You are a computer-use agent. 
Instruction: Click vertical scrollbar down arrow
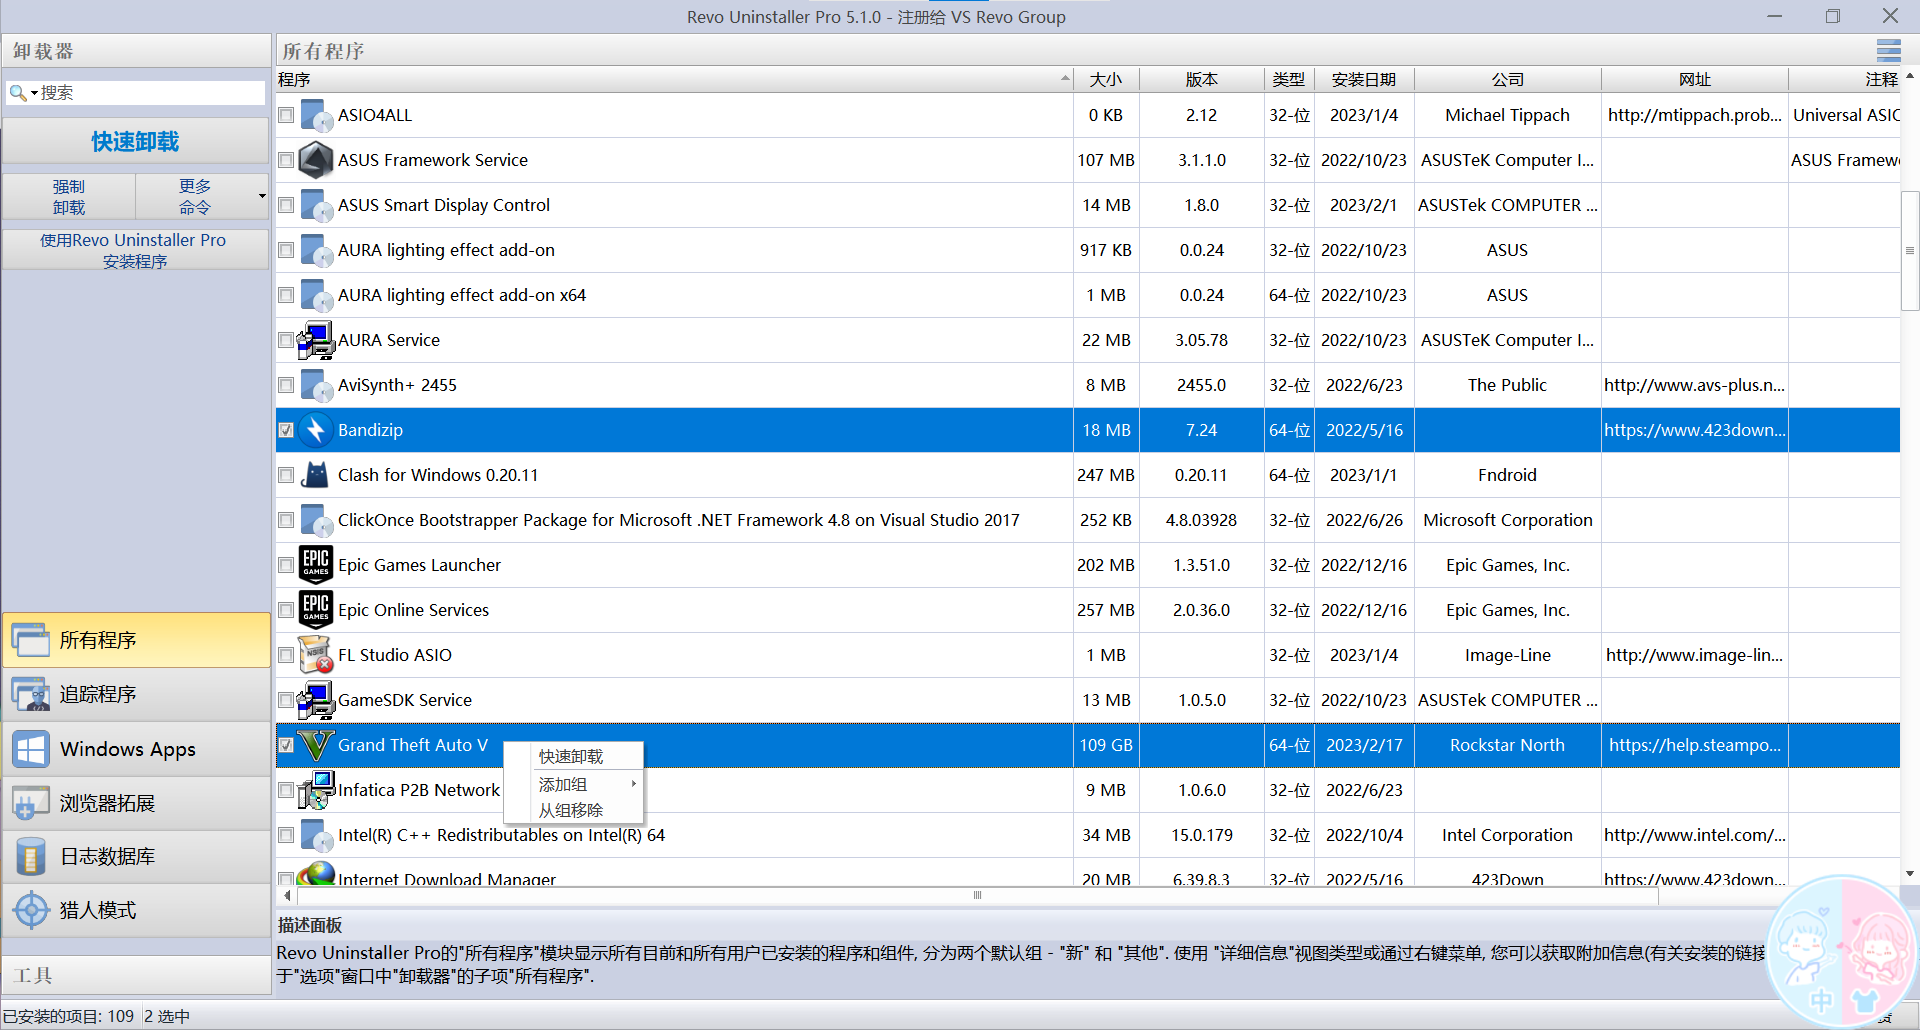[x=1909, y=873]
